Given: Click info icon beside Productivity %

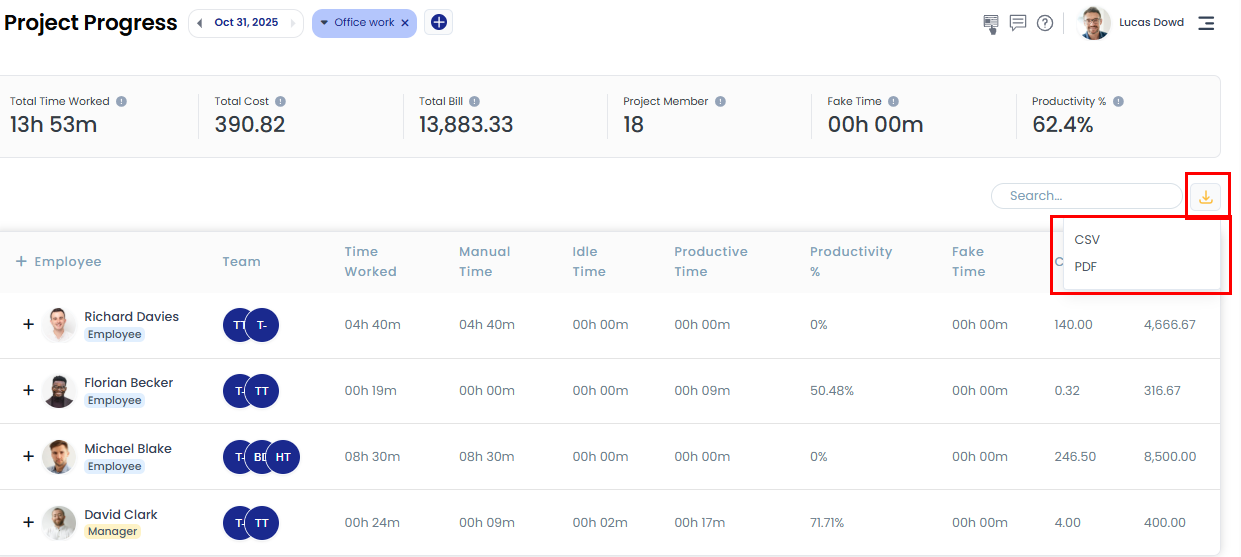Looking at the screenshot, I should (x=1118, y=101).
